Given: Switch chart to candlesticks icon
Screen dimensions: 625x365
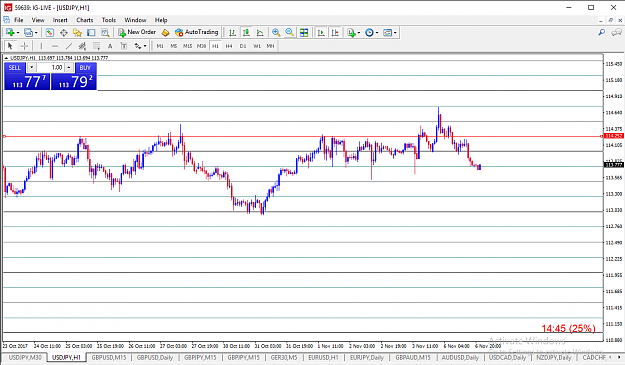Looking at the screenshot, I should (x=246, y=33).
